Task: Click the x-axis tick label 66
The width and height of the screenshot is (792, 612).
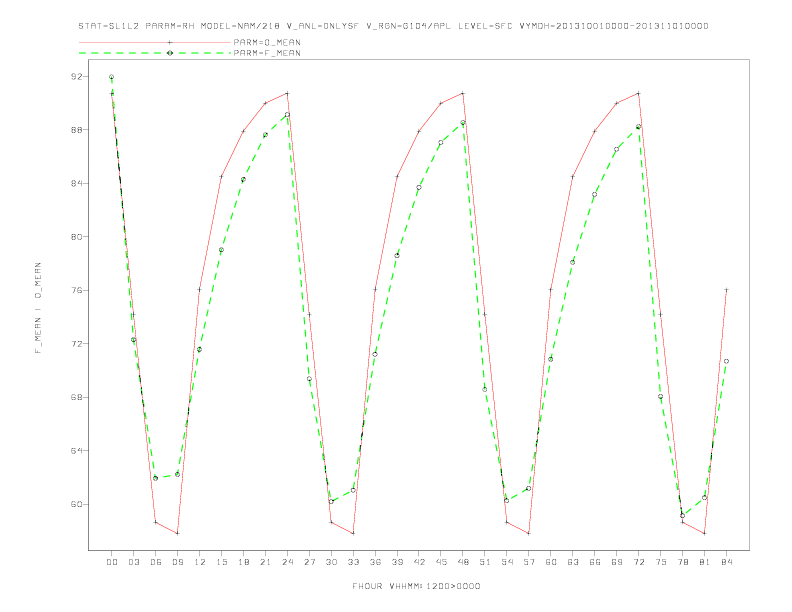Action: click(595, 562)
